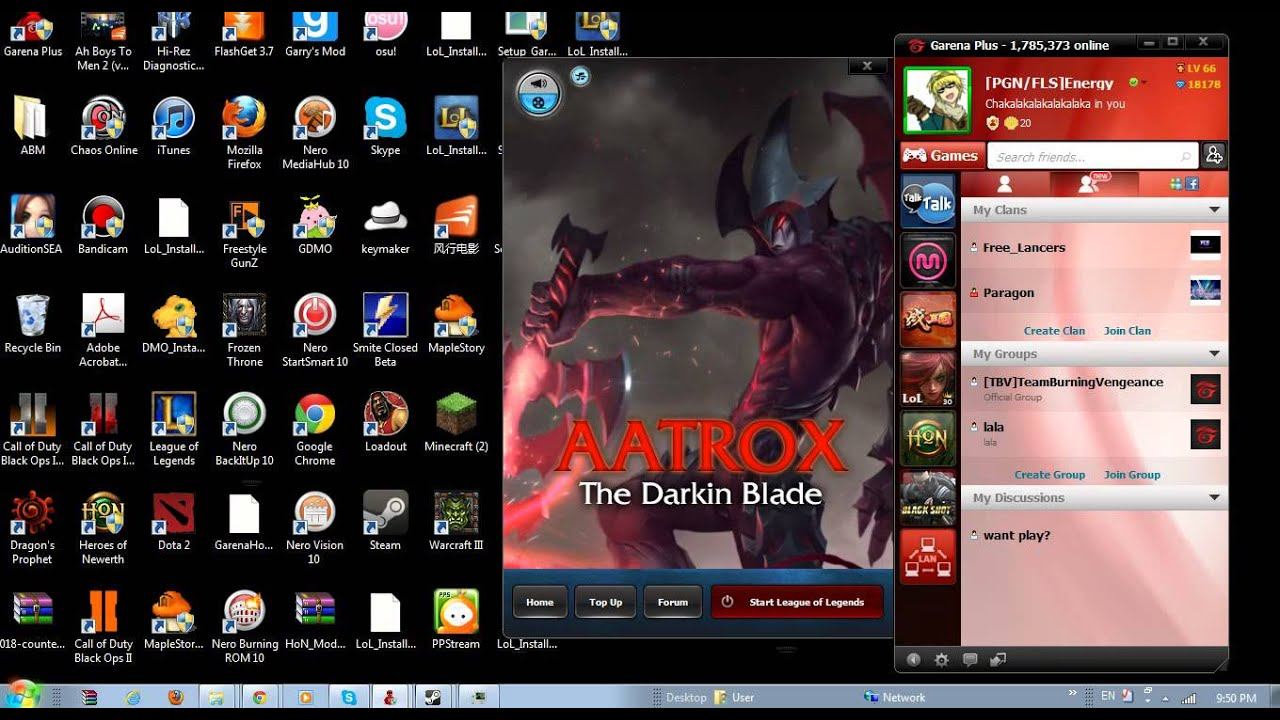Click the Windows Start button

(x=22, y=695)
